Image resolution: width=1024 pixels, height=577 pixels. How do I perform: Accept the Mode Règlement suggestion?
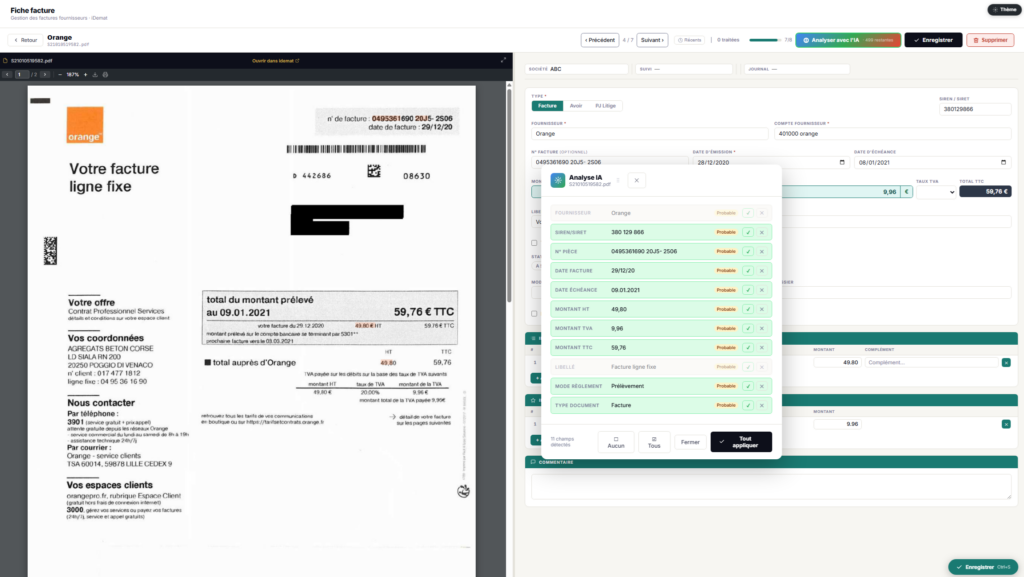[x=748, y=386]
